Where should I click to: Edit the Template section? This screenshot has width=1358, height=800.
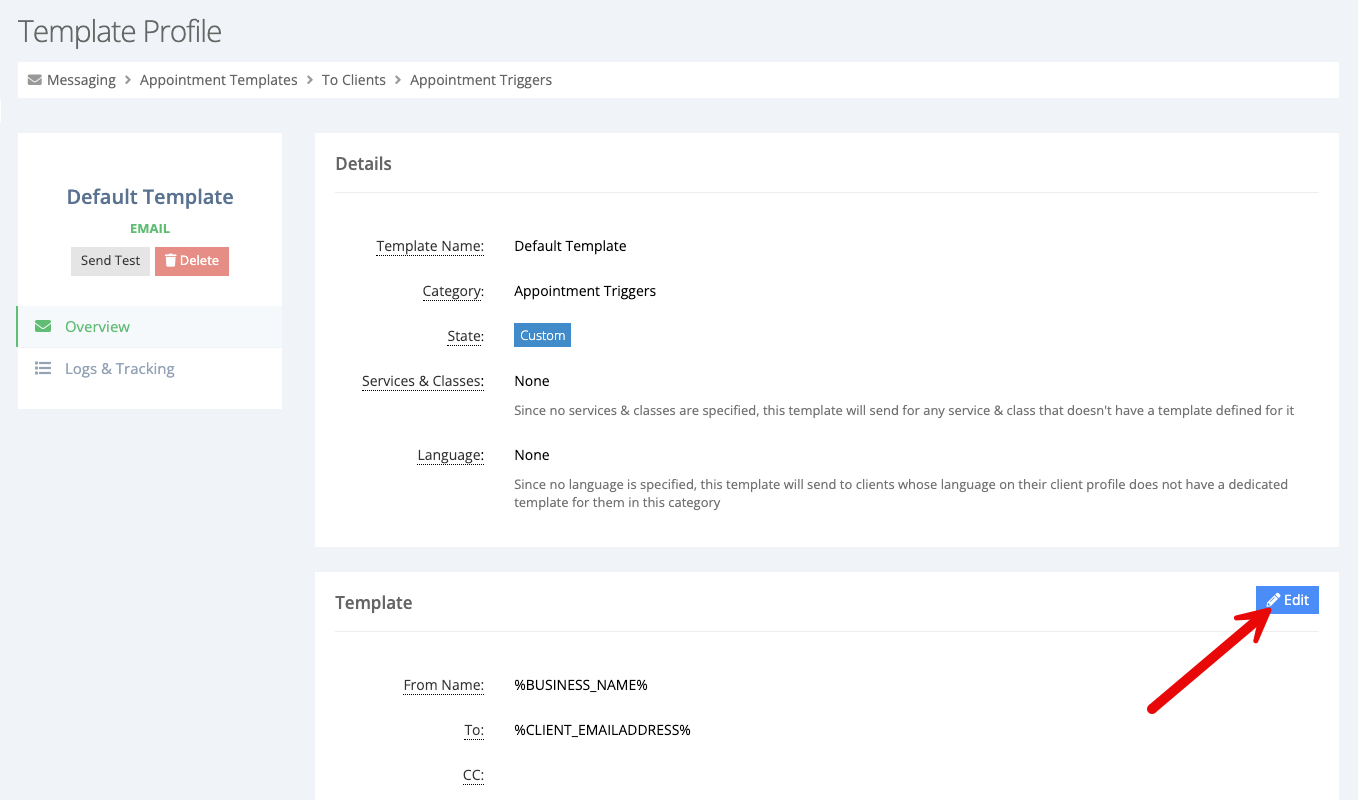click(1288, 600)
